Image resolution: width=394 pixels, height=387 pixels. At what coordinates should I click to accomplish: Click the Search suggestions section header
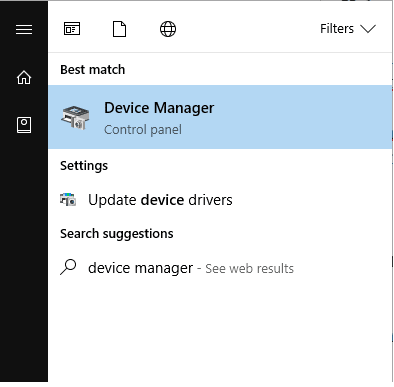(x=117, y=234)
